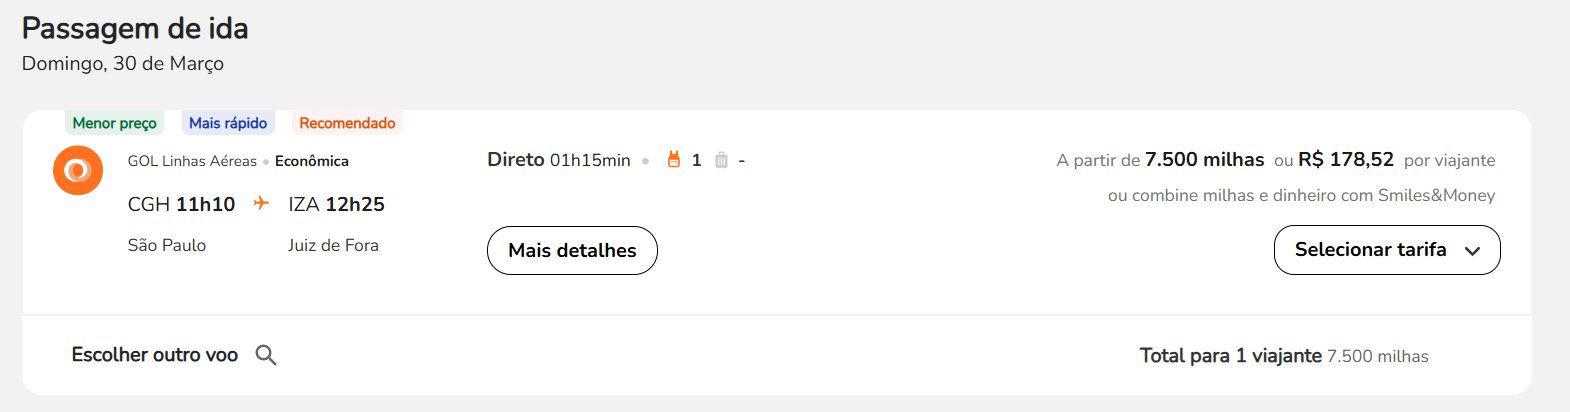Click the 7.500 milhas price
The image size is (1570, 412).
tap(1204, 160)
